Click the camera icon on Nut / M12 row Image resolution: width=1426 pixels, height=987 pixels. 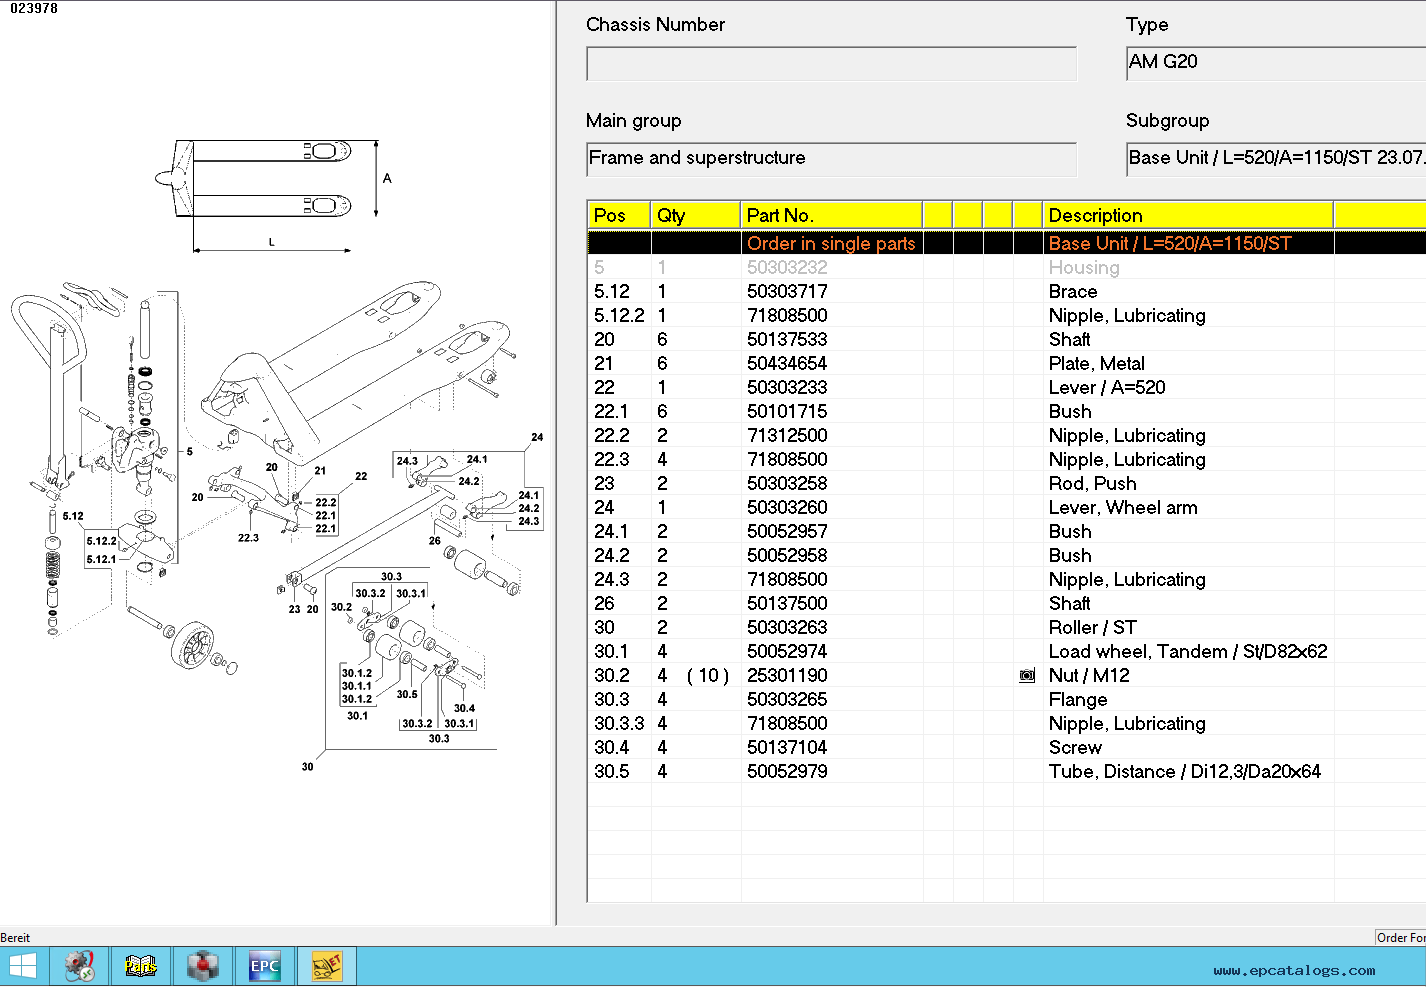pyautogui.click(x=1027, y=676)
